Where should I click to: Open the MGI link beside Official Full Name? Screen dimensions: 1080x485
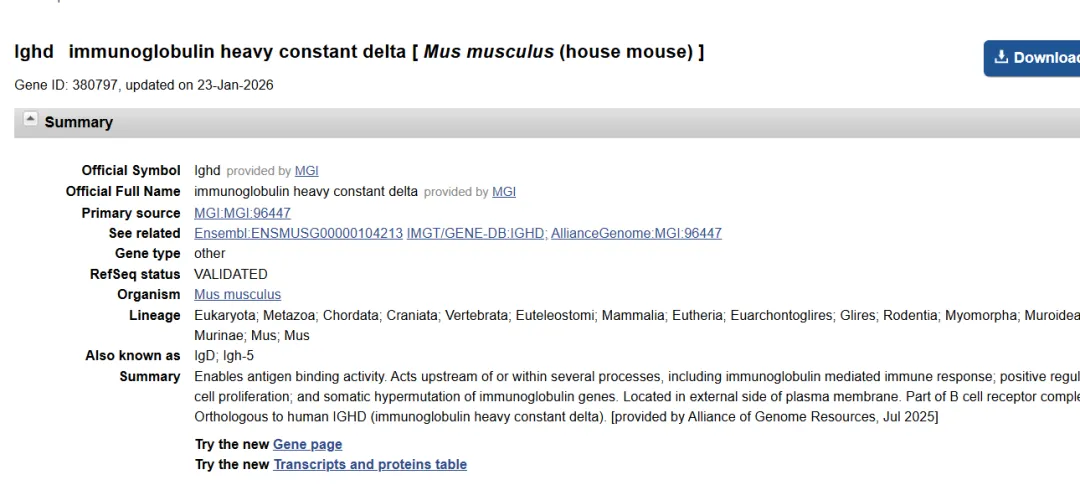[x=504, y=192]
